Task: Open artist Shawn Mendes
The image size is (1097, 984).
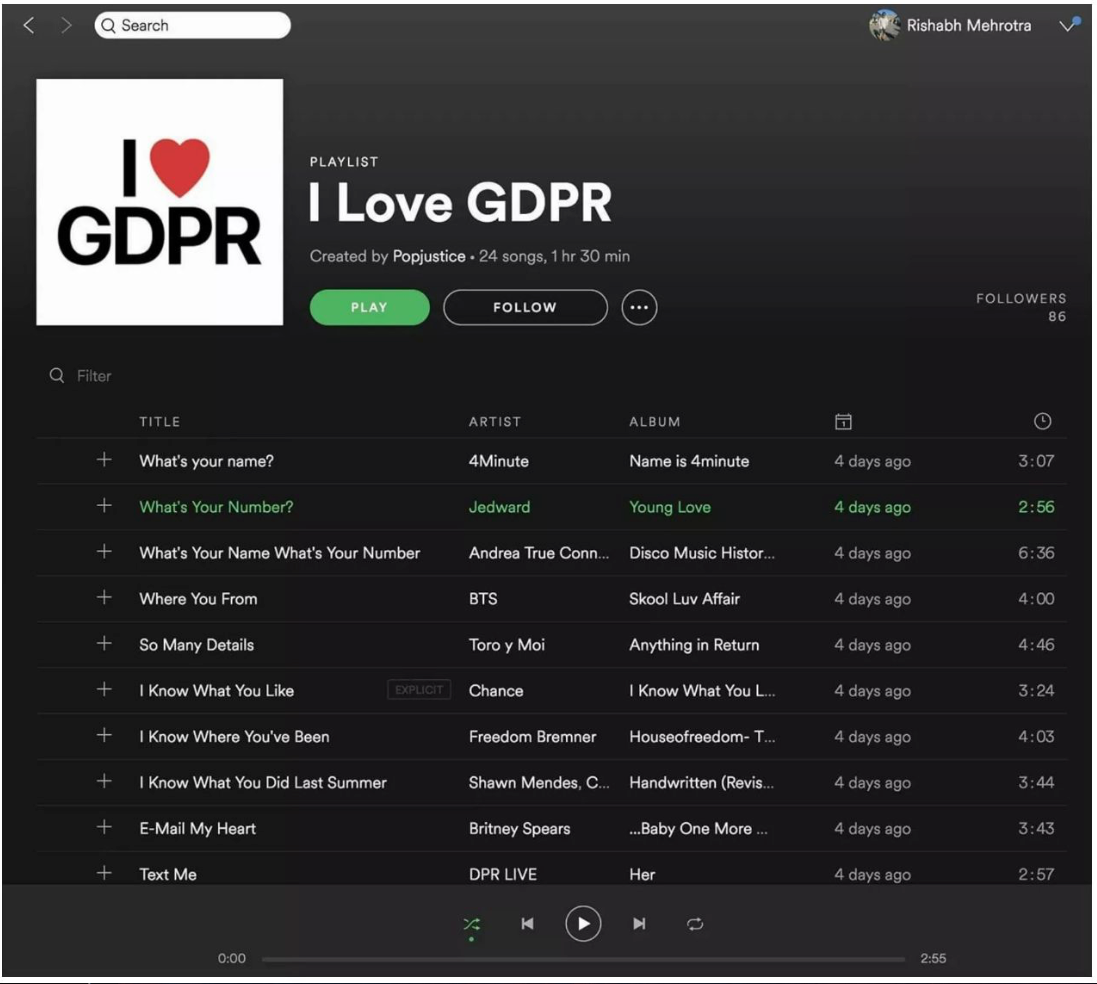Action: point(524,782)
